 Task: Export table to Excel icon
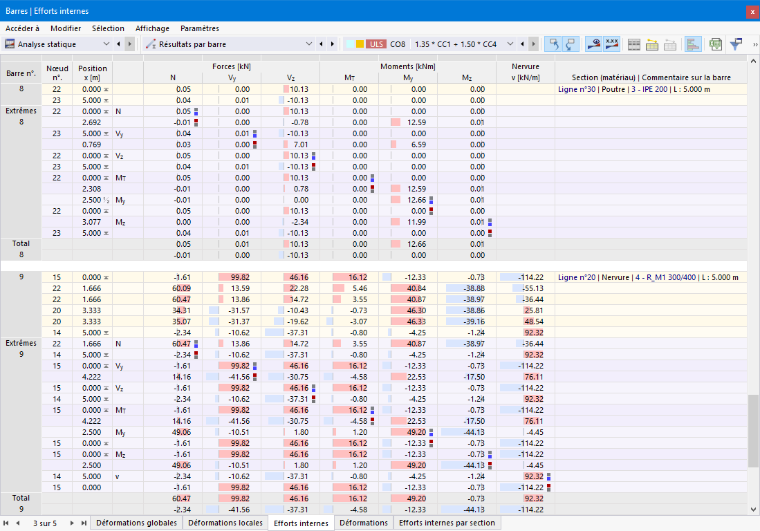tap(715, 45)
